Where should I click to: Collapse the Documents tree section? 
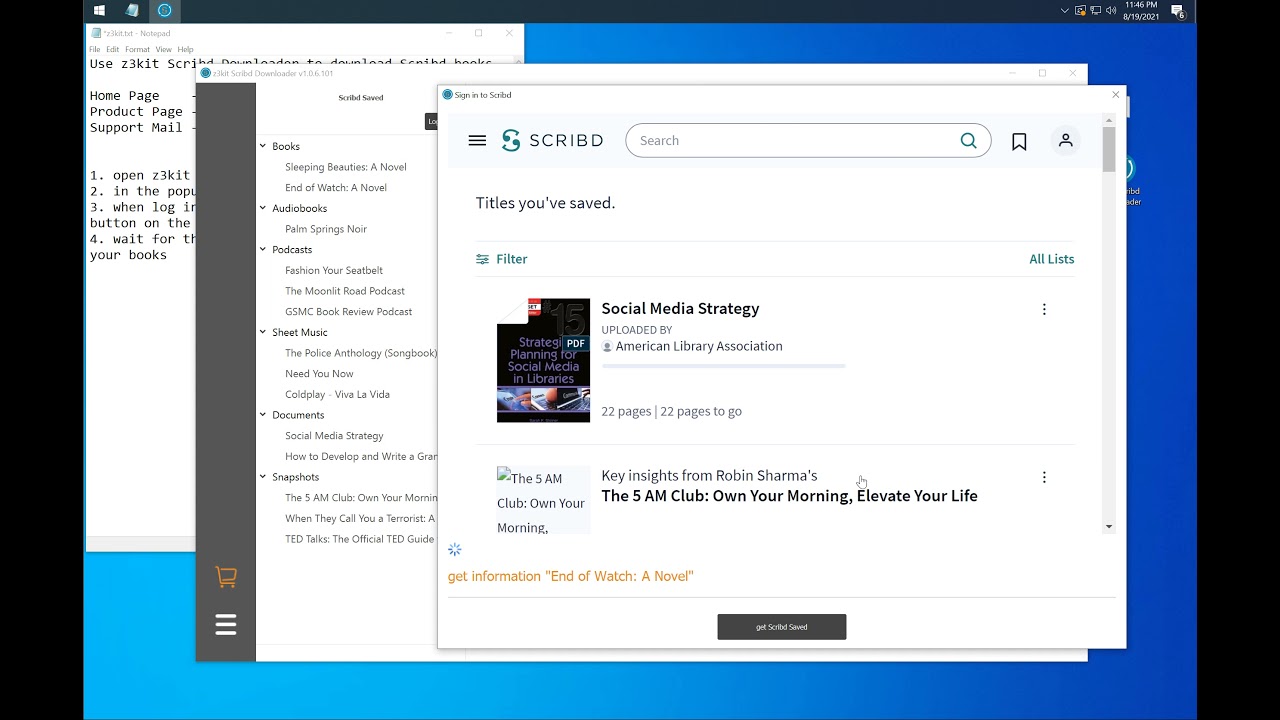(263, 415)
